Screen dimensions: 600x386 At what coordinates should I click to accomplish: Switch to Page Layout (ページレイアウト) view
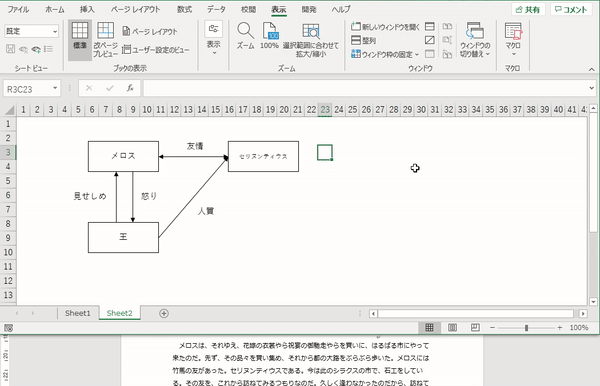pyautogui.click(x=150, y=31)
